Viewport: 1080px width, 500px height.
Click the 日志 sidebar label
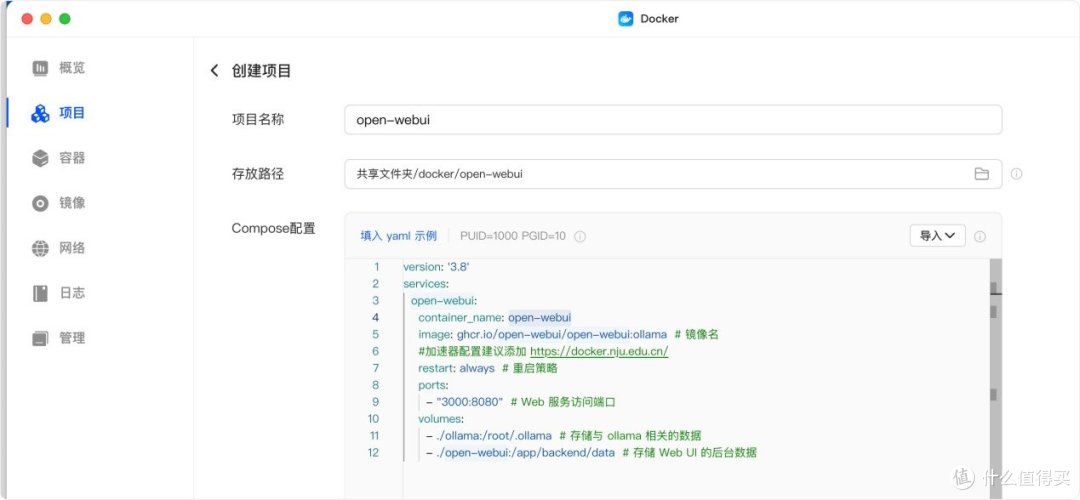point(72,293)
